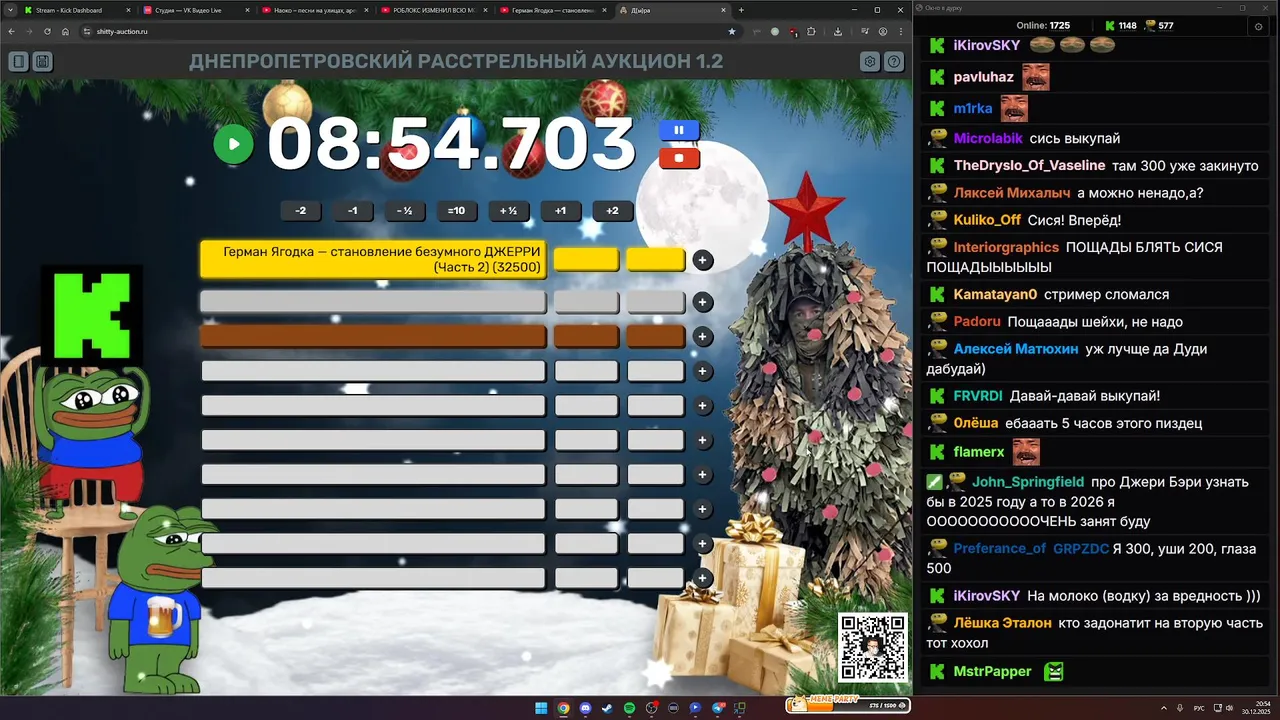Viewport: 1280px width, 720px height.
Task: Reload the shitty-auction.ru page
Action: click(x=47, y=31)
